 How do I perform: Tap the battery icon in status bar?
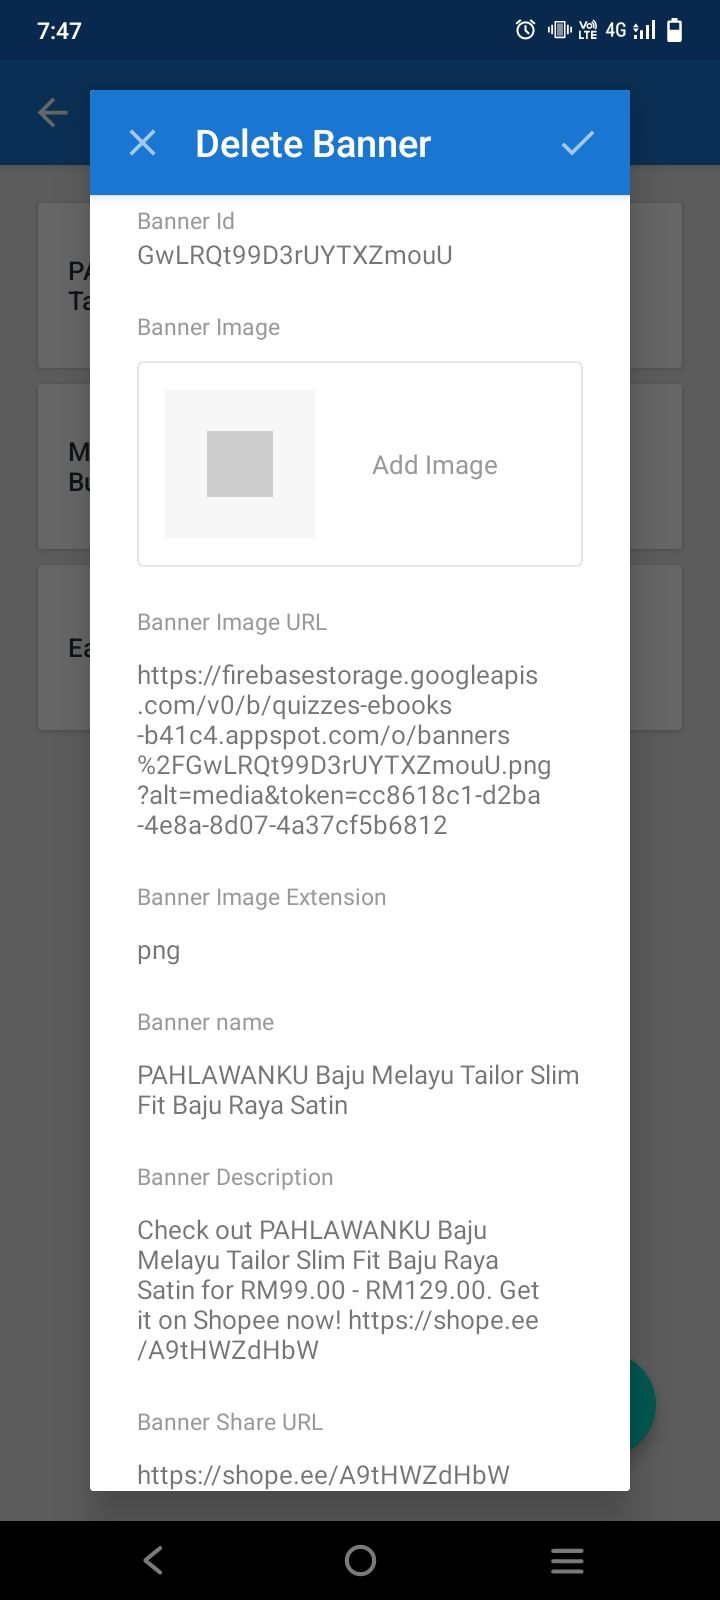pyautogui.click(x=675, y=30)
